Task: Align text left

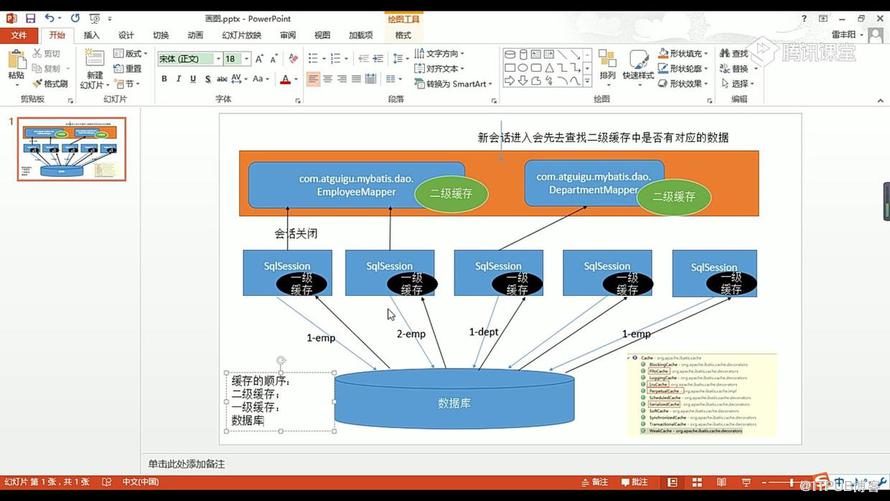Action: pos(313,79)
